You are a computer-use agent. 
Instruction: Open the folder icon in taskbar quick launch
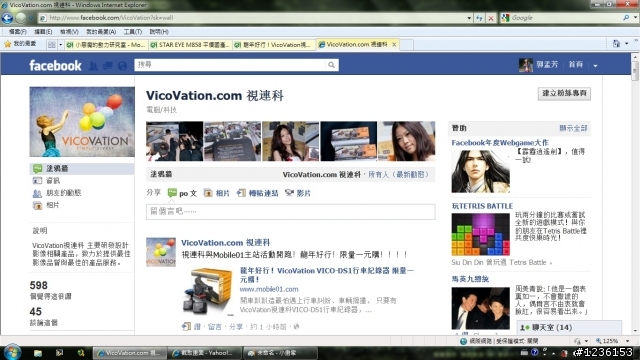click(x=38, y=353)
